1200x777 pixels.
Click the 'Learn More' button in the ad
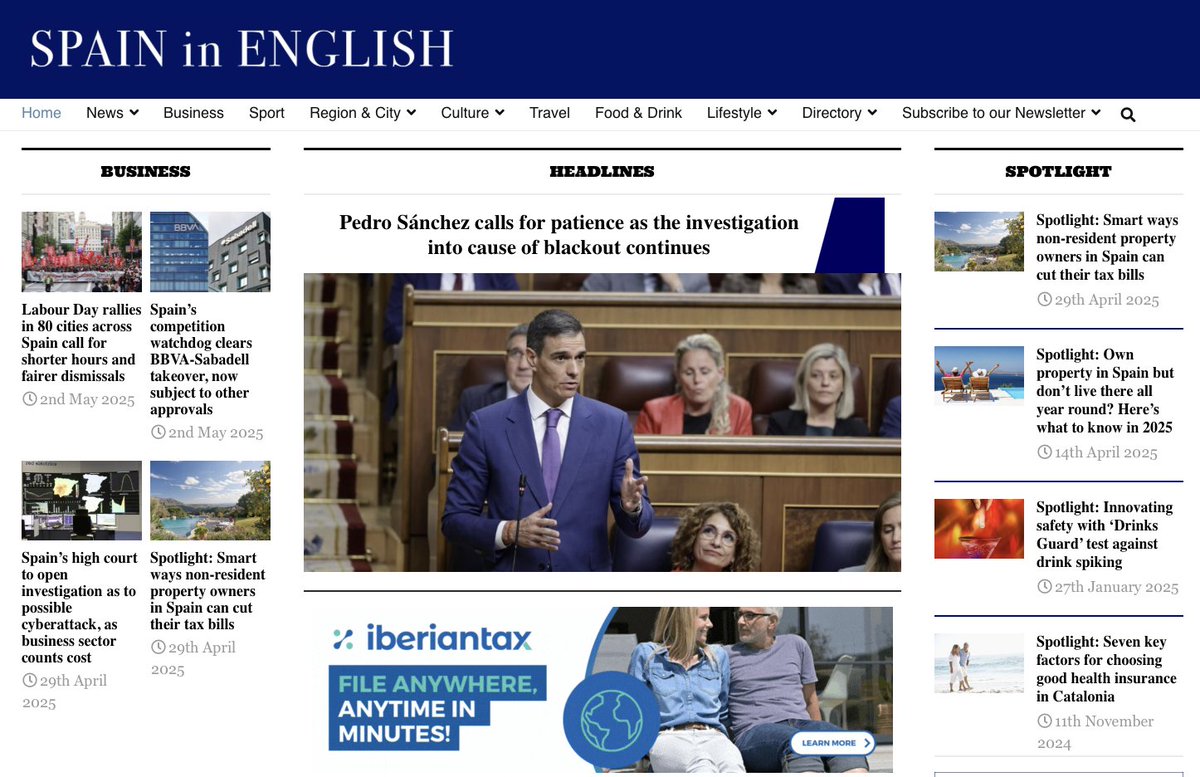tap(833, 743)
